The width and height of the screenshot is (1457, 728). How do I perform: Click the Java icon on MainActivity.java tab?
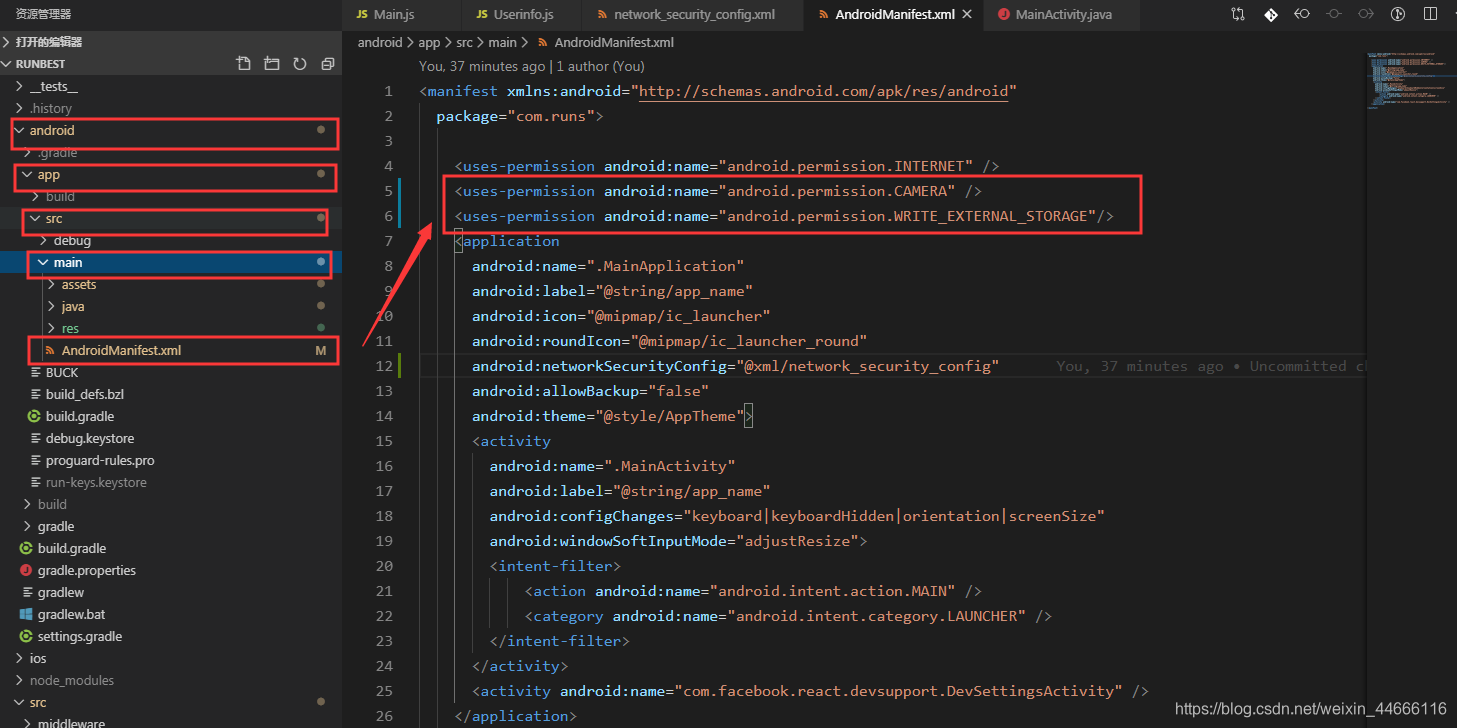(x=1003, y=15)
